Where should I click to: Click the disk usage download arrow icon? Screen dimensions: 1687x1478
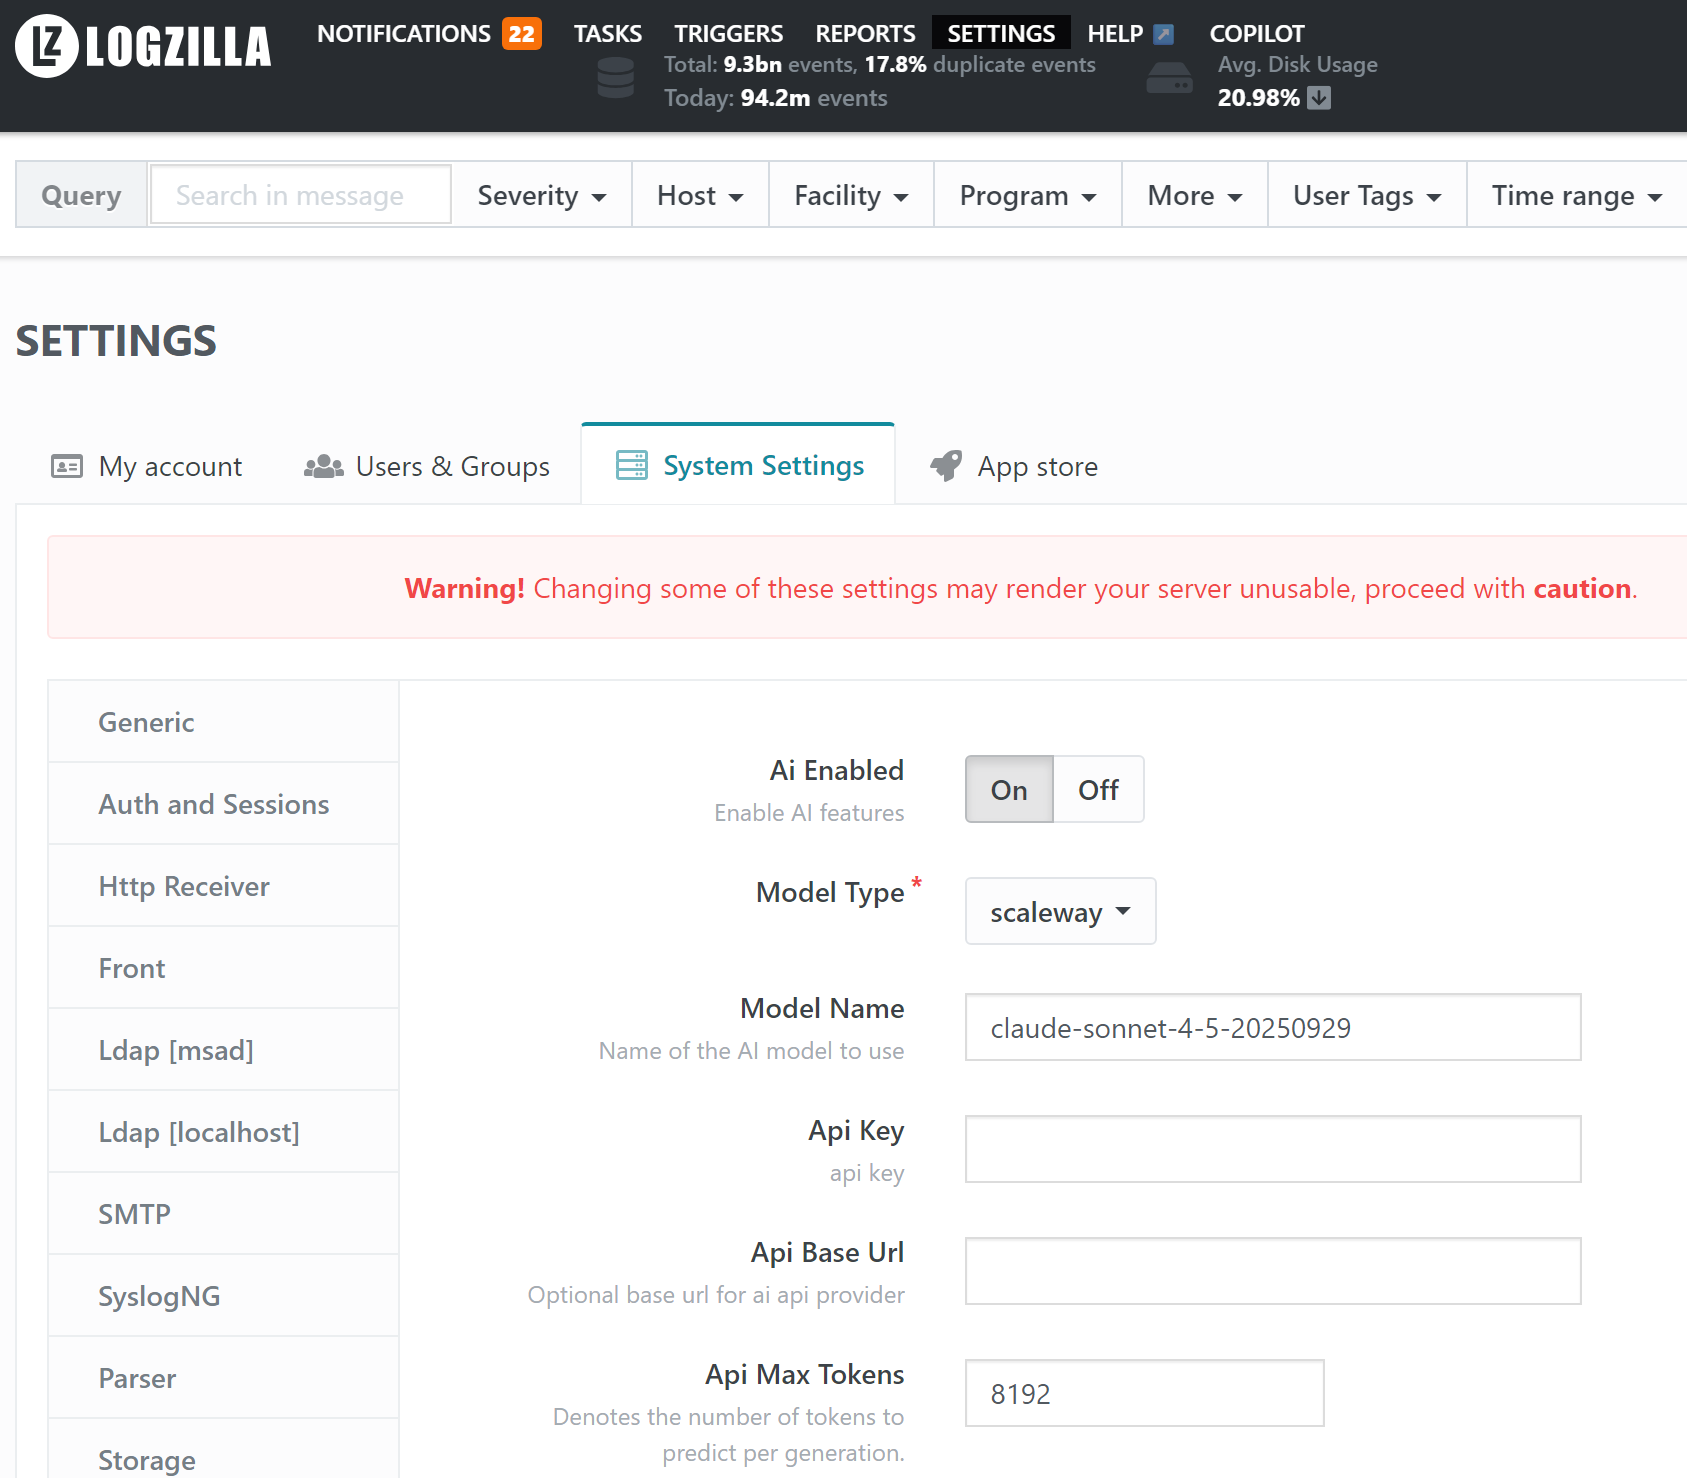(1319, 98)
